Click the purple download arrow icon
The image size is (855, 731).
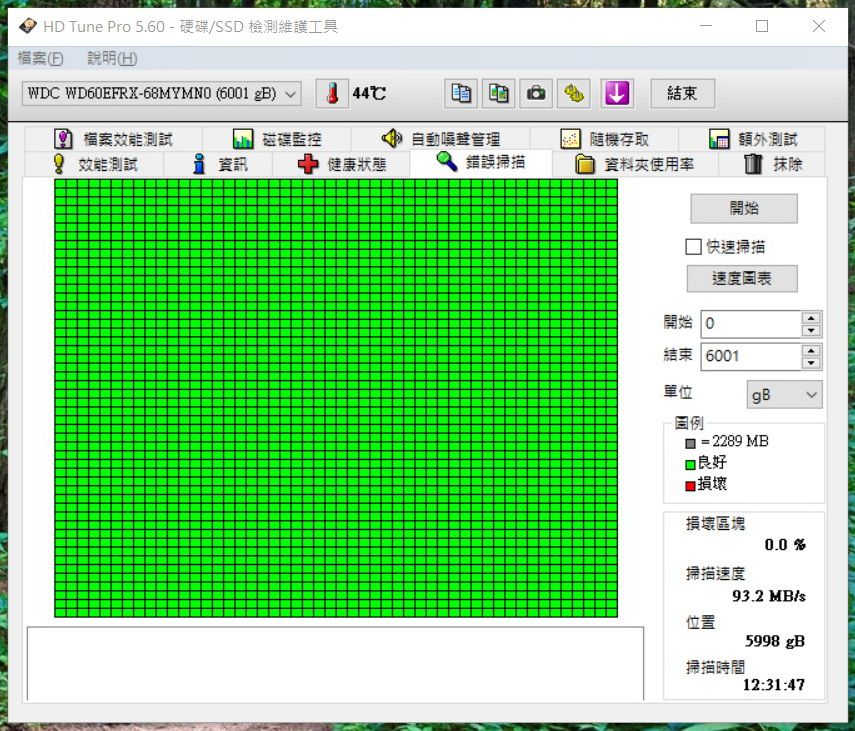pos(617,94)
